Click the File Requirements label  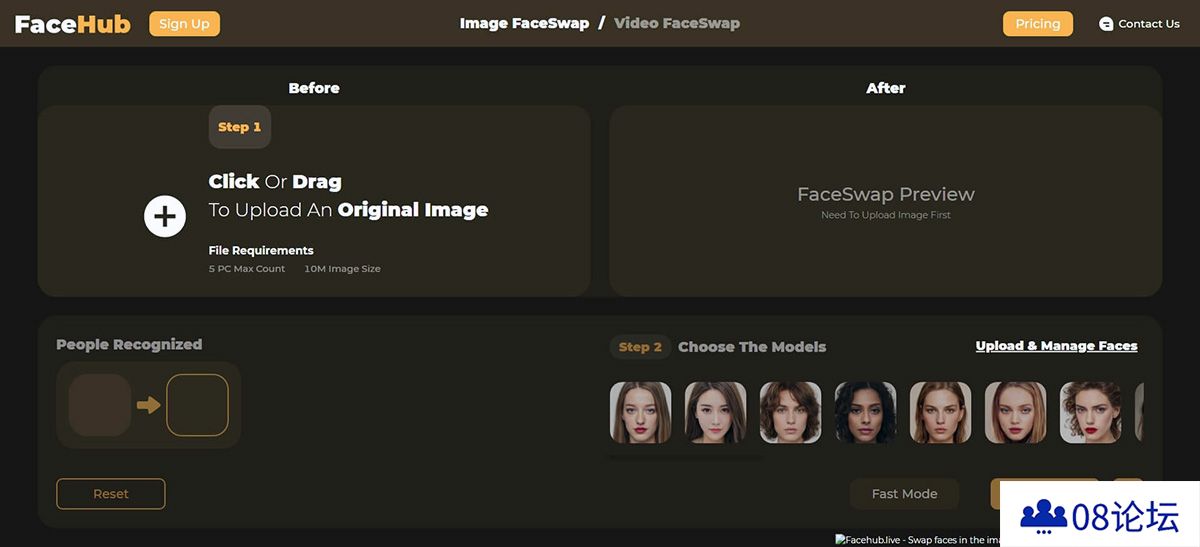click(x=261, y=251)
